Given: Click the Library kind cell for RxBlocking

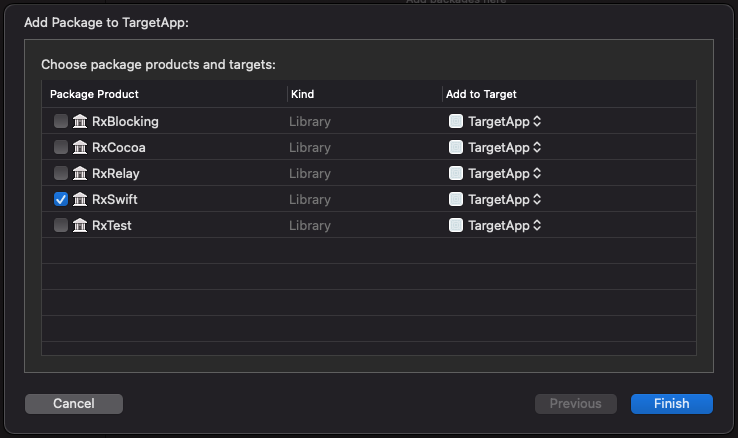Looking at the screenshot, I should tap(310, 121).
